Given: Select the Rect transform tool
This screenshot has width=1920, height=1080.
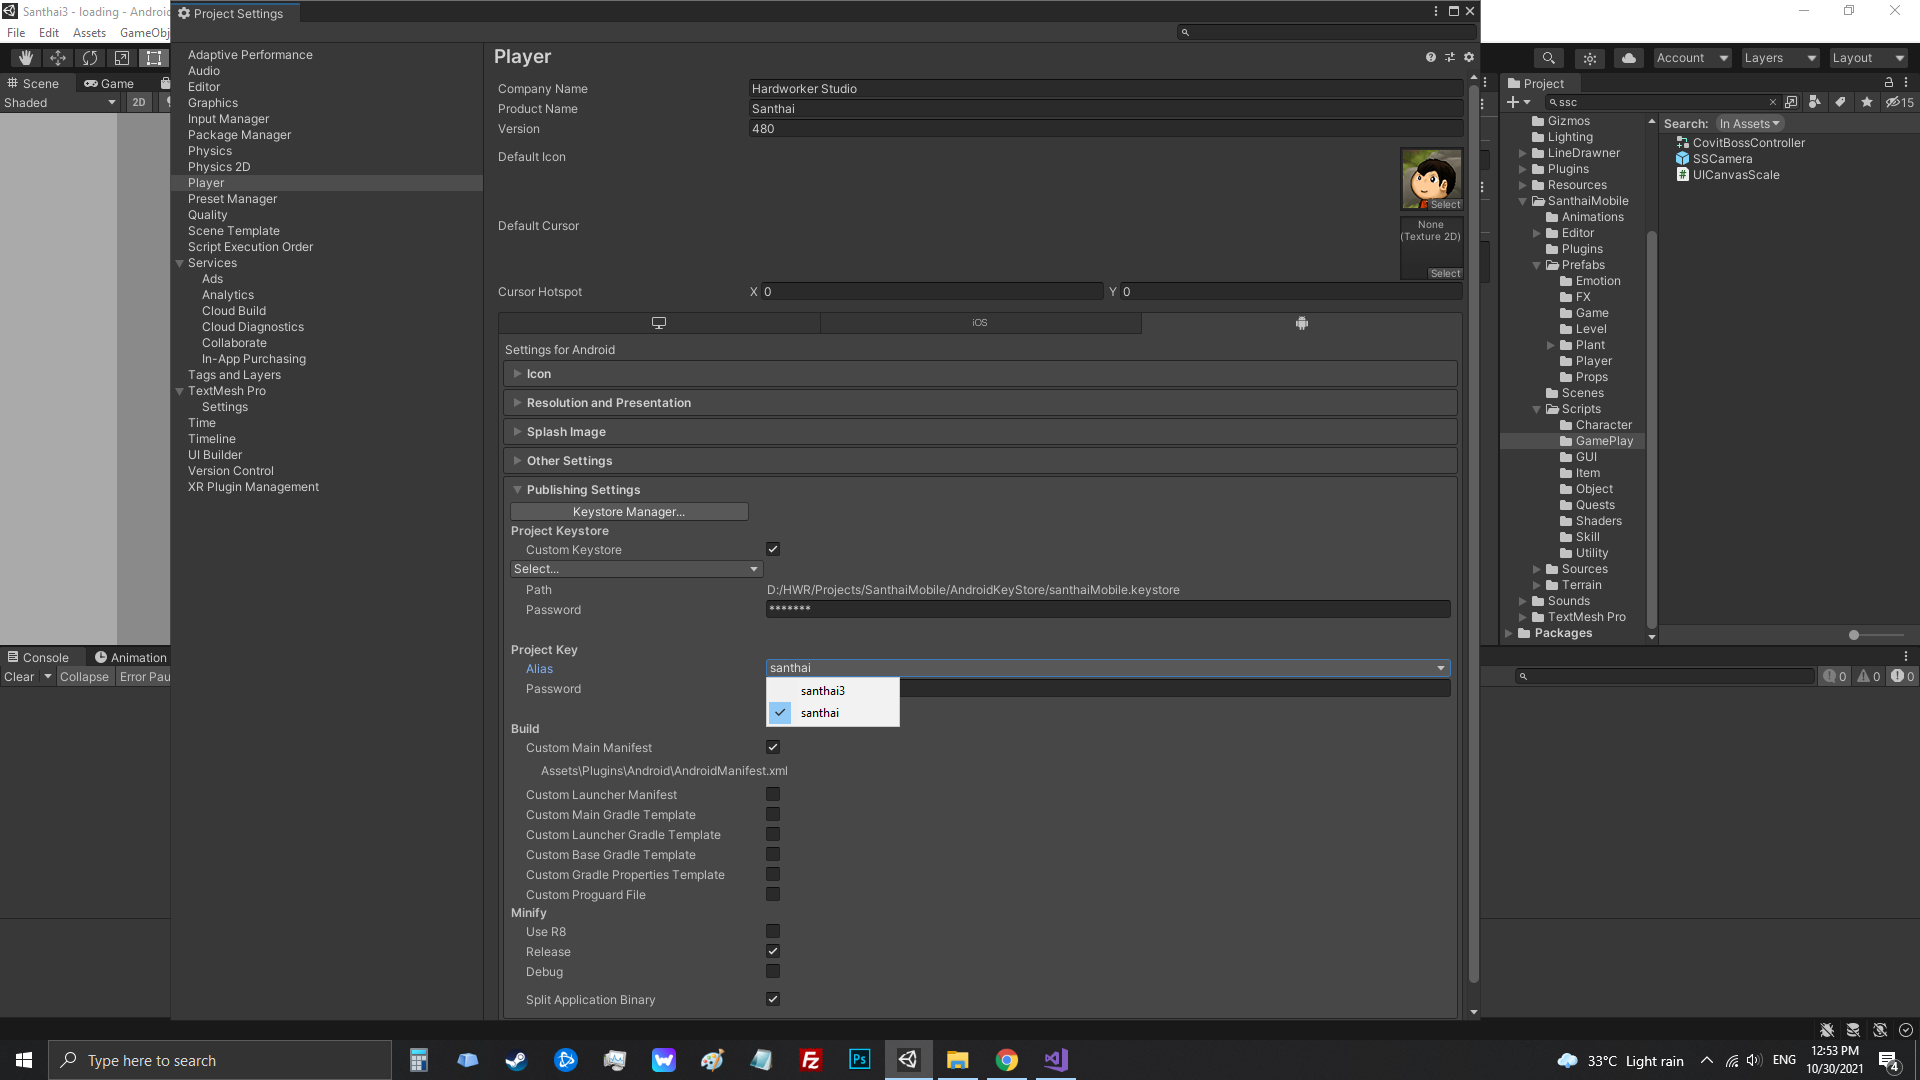Looking at the screenshot, I should coord(154,58).
